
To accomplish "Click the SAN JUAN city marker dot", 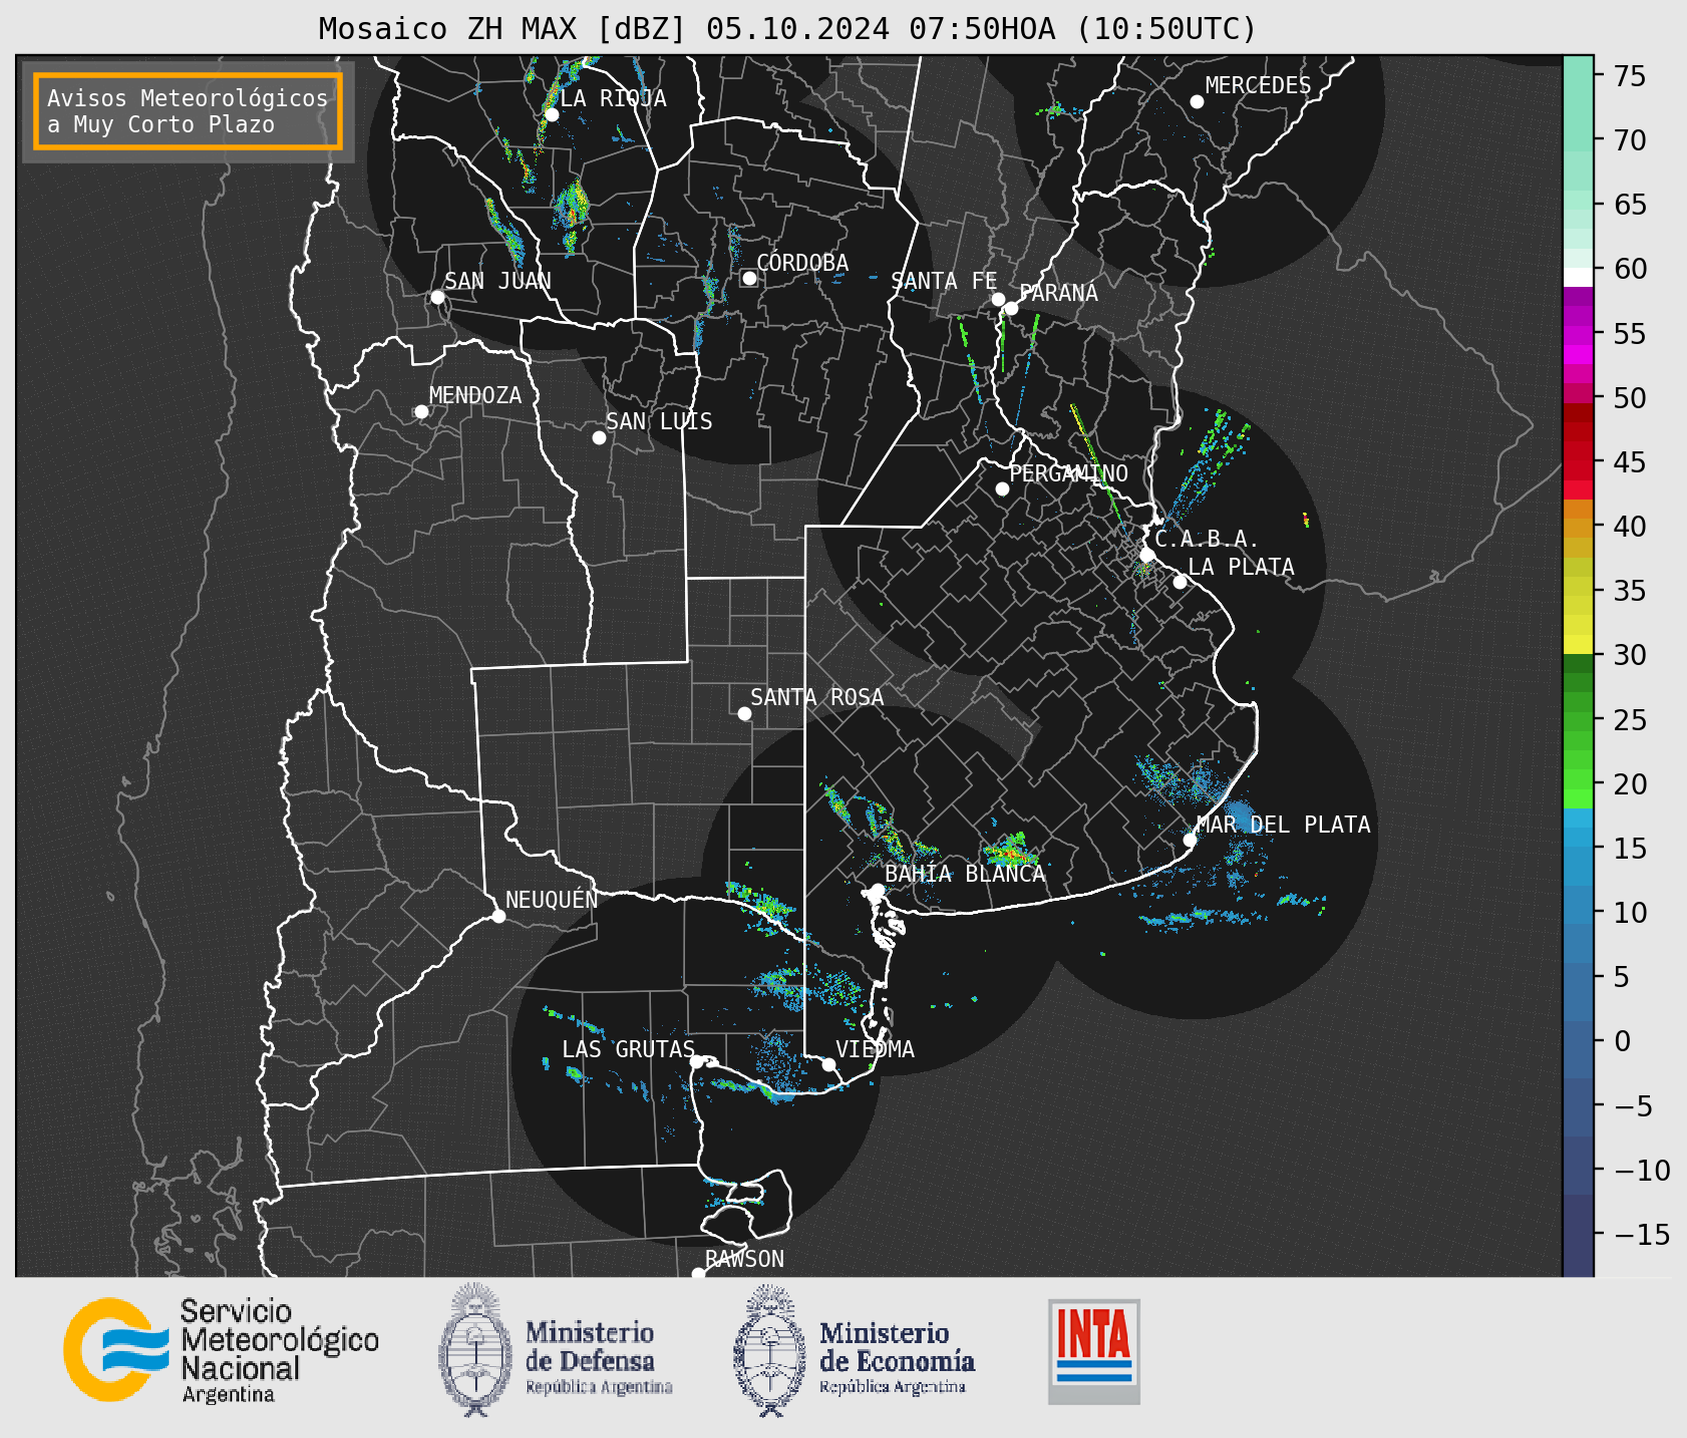I will tap(437, 297).
